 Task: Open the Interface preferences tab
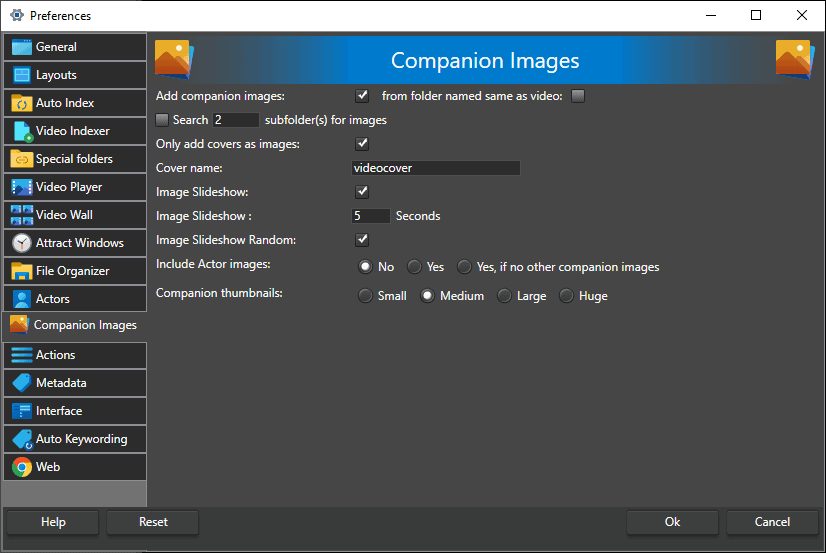pyautogui.click(x=75, y=411)
